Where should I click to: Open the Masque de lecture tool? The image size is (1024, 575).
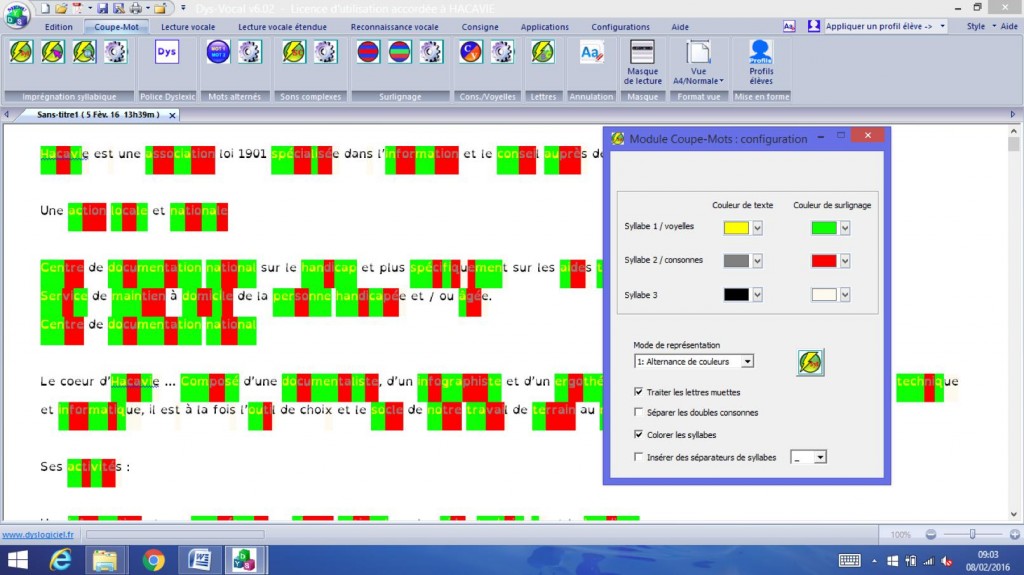click(x=642, y=61)
